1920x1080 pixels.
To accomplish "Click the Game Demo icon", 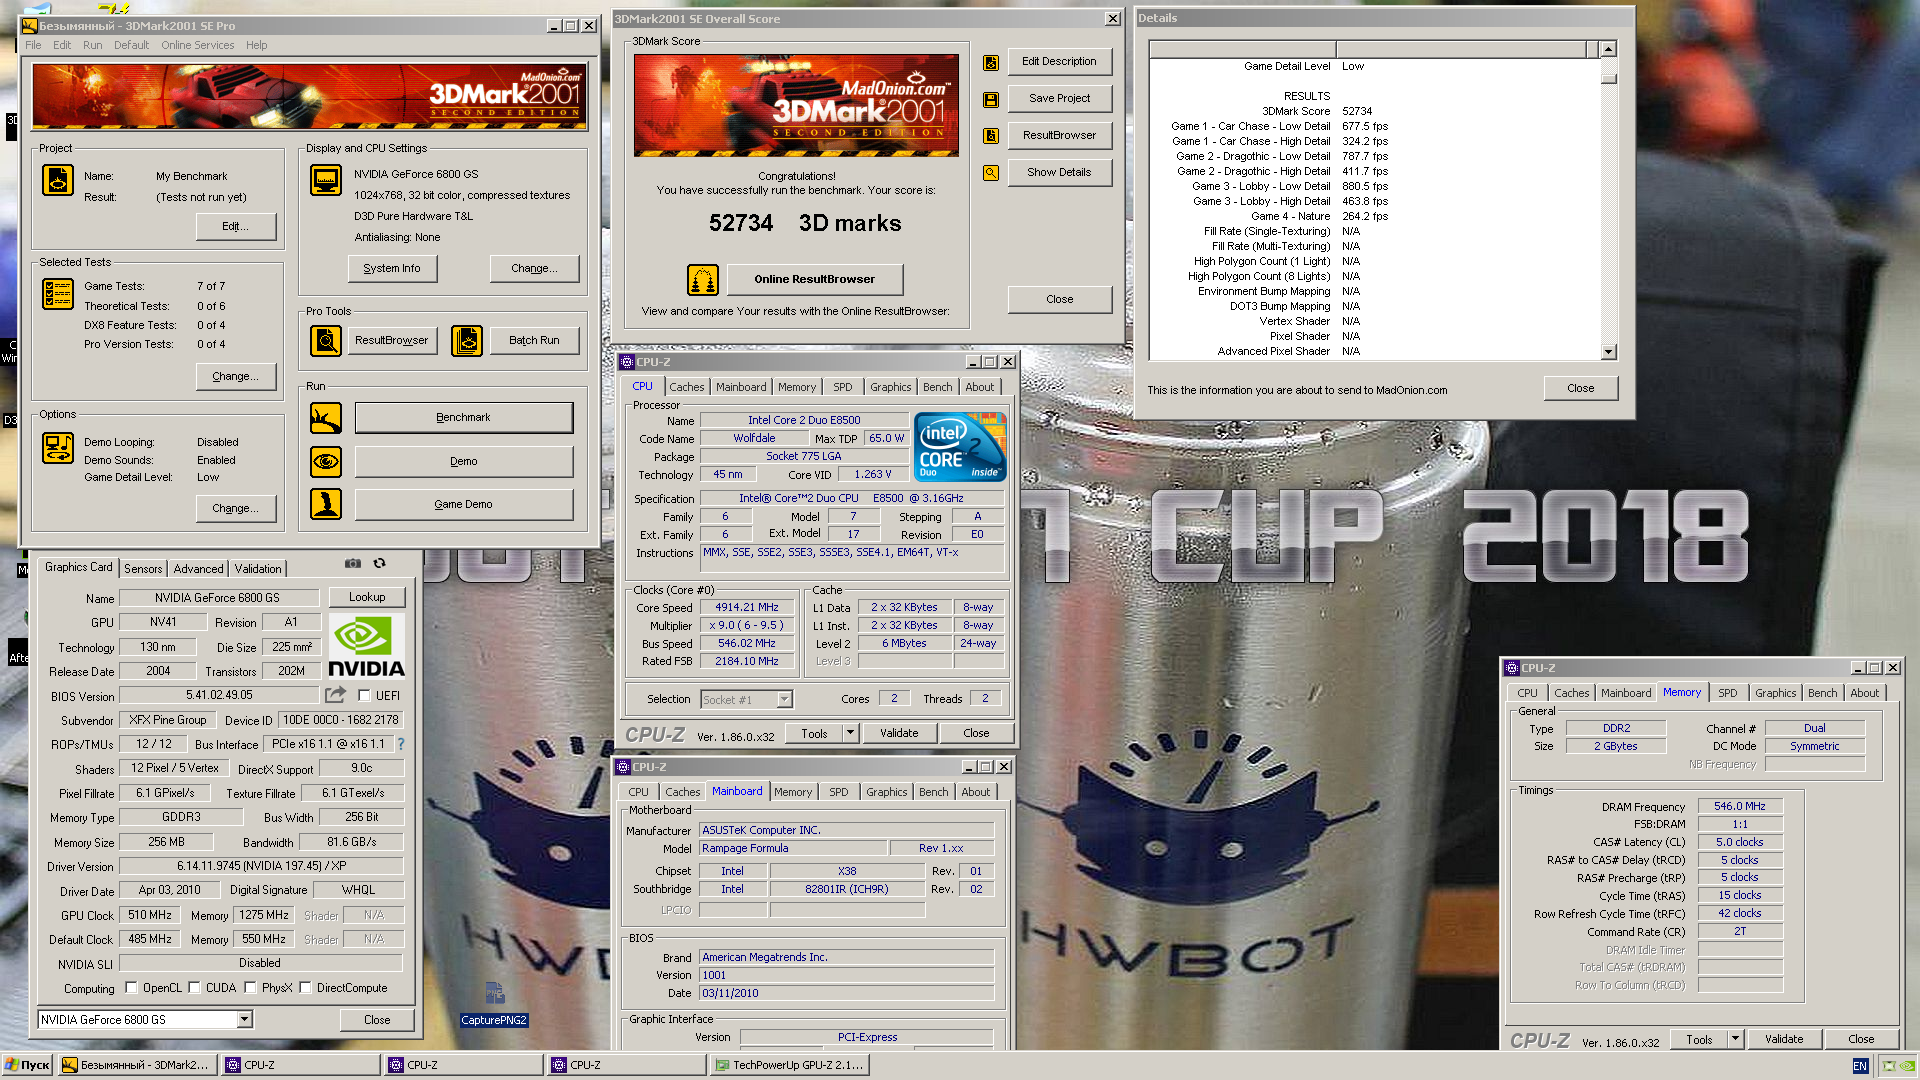I will coord(326,504).
